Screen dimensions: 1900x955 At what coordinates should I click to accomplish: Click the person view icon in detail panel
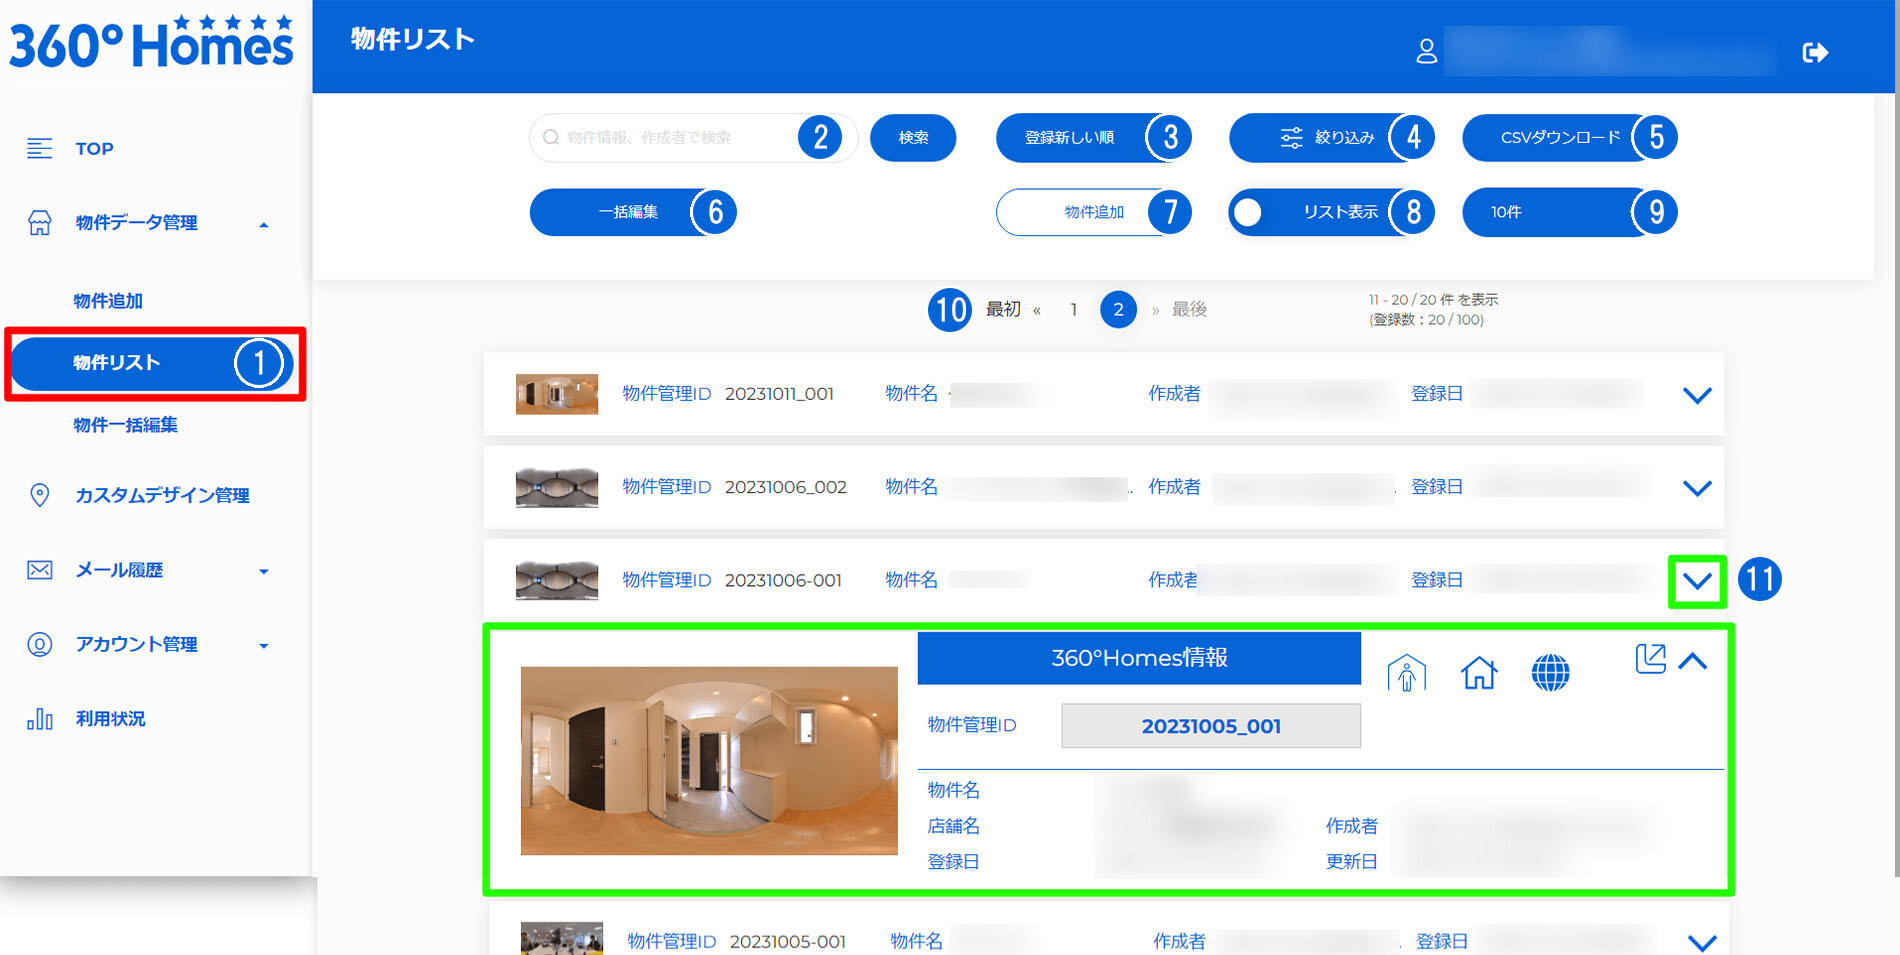[1406, 673]
